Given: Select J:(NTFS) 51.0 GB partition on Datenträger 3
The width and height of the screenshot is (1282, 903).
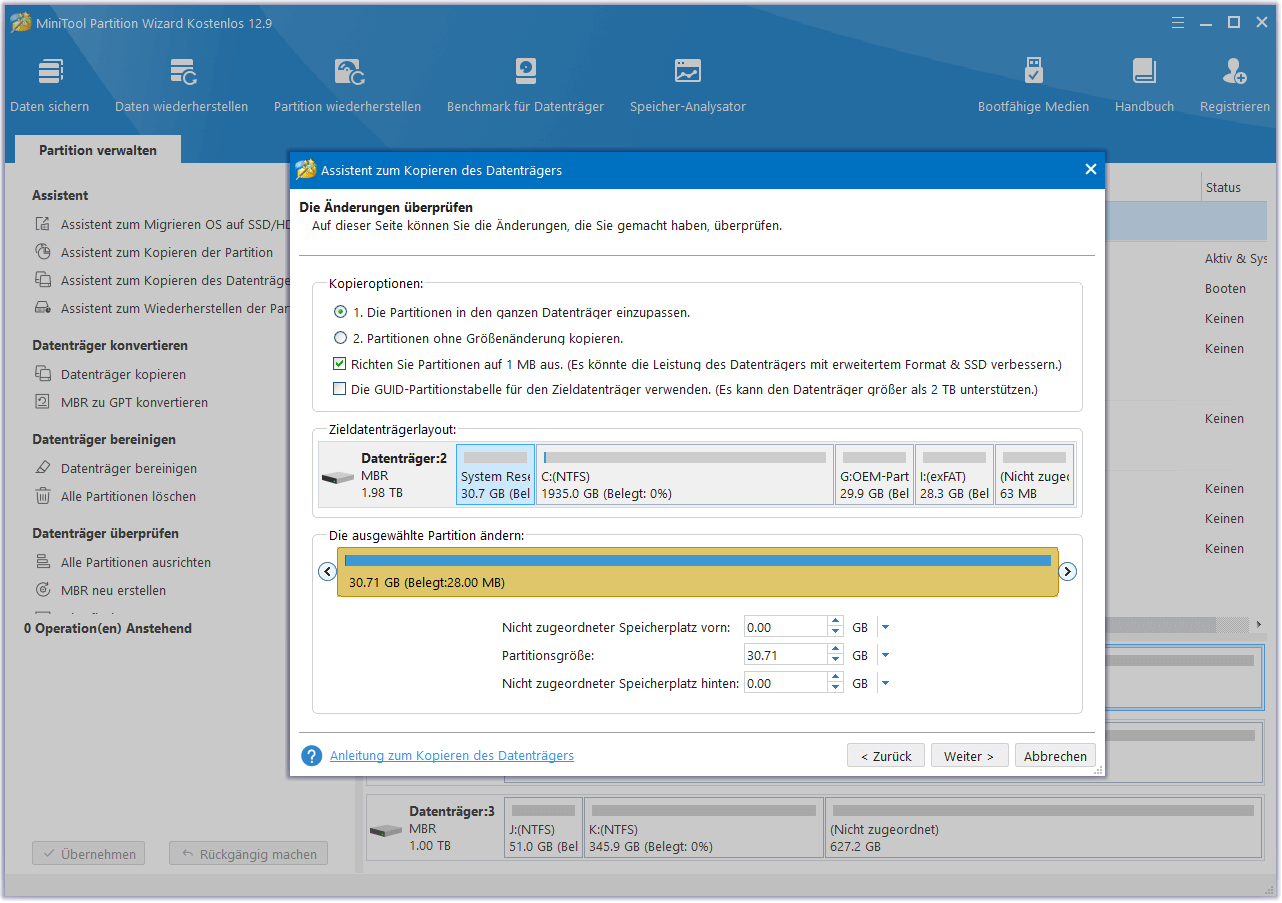Looking at the screenshot, I should (543, 828).
